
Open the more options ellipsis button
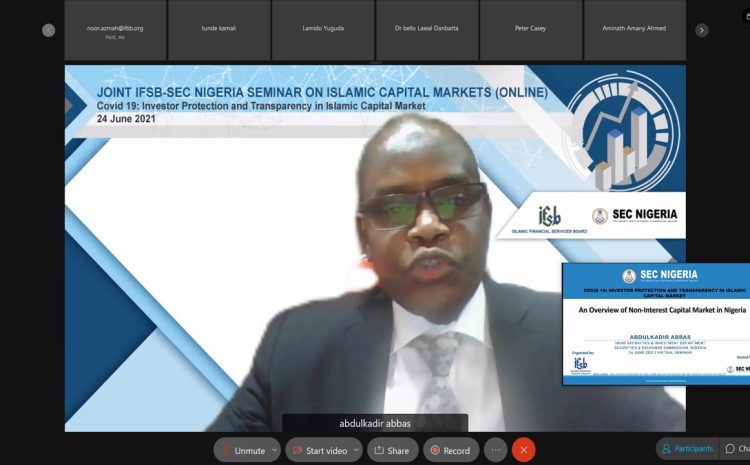(496, 450)
